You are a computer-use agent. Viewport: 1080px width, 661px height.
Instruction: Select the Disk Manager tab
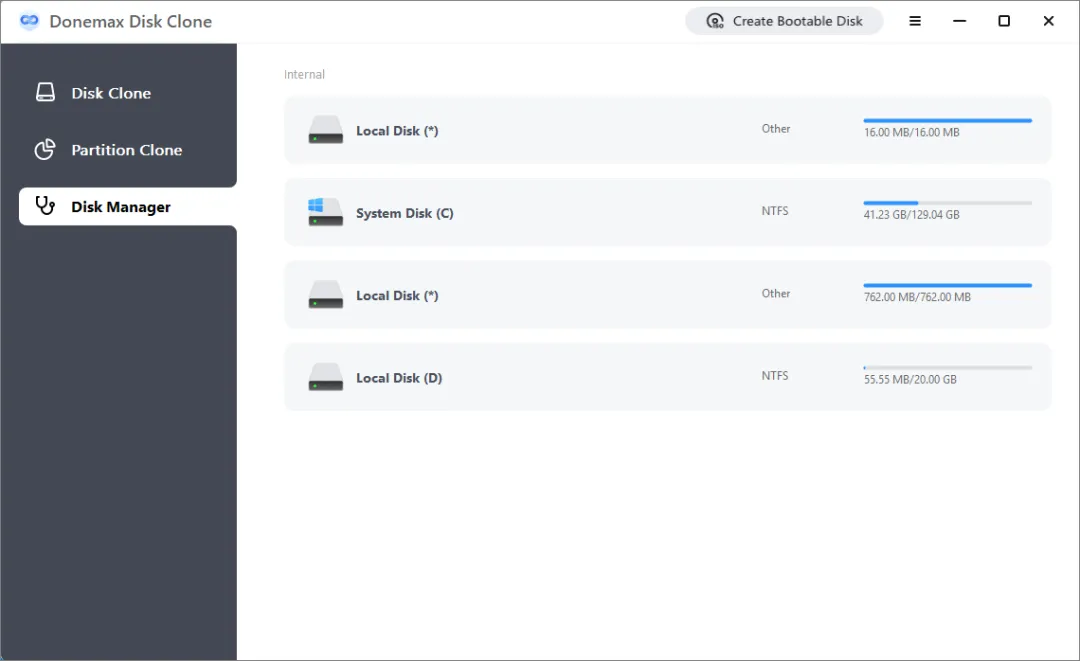[x=128, y=207]
